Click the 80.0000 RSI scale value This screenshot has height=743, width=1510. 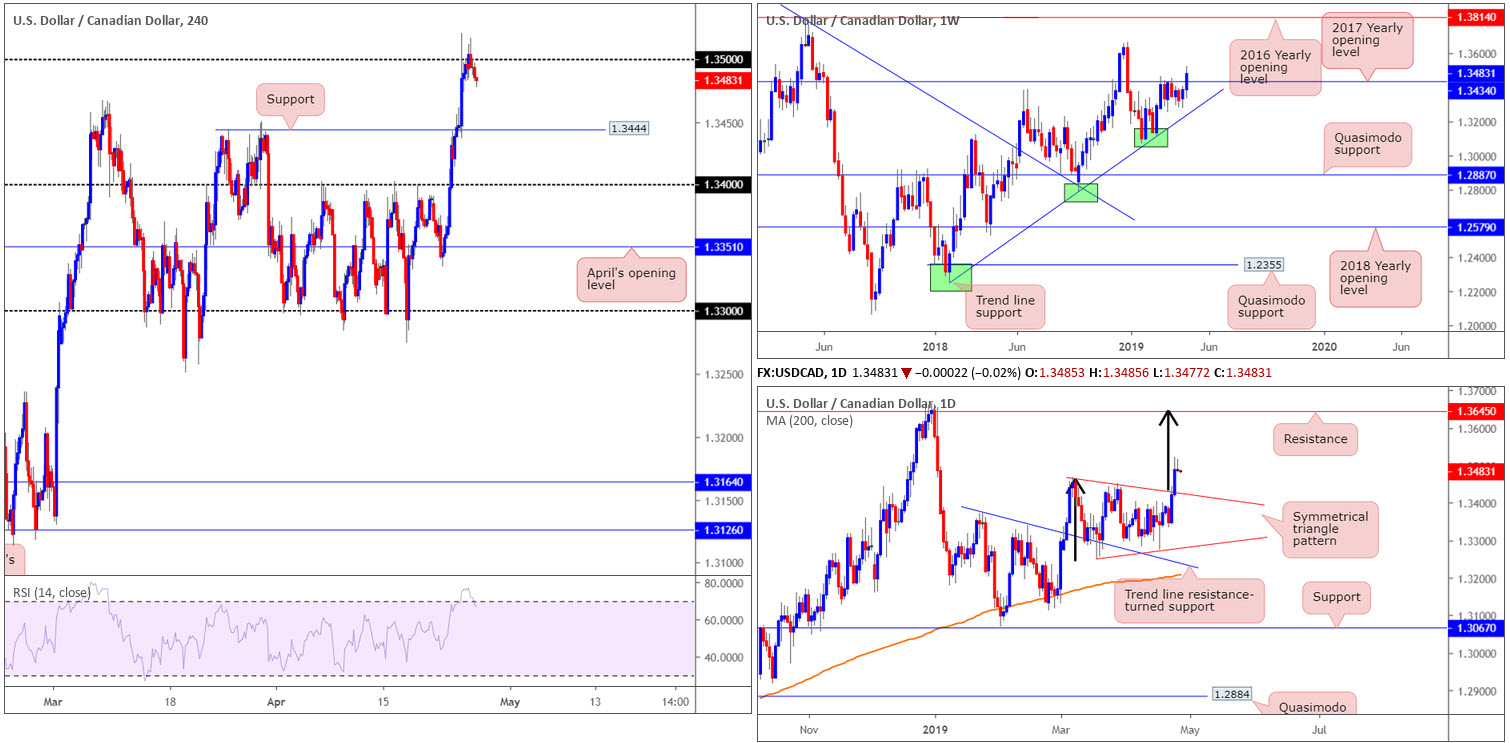(x=725, y=582)
